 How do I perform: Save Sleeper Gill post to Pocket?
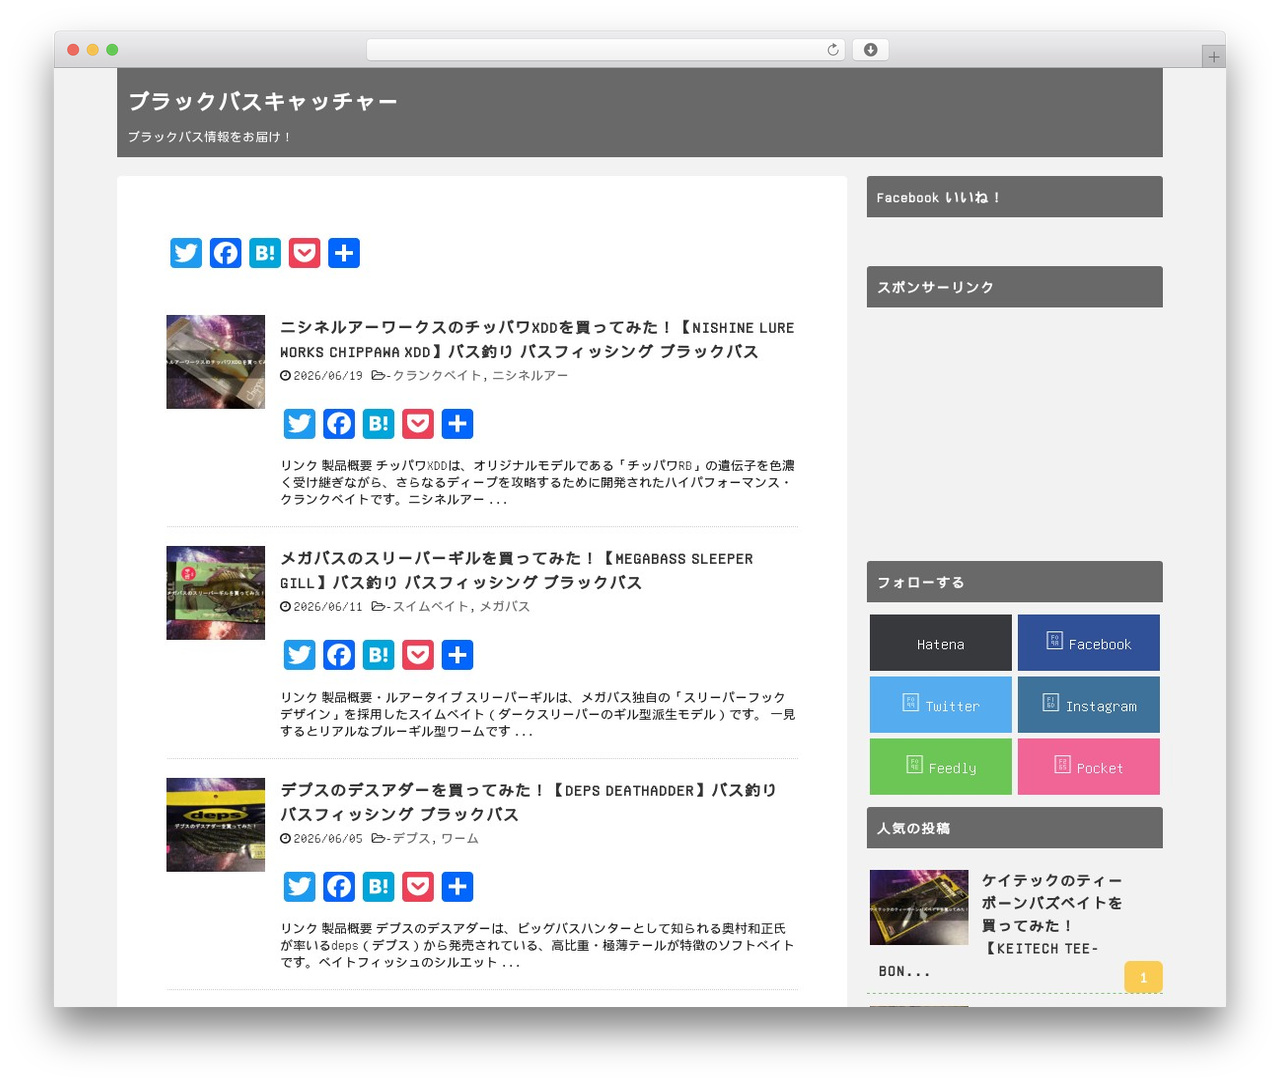click(x=418, y=655)
